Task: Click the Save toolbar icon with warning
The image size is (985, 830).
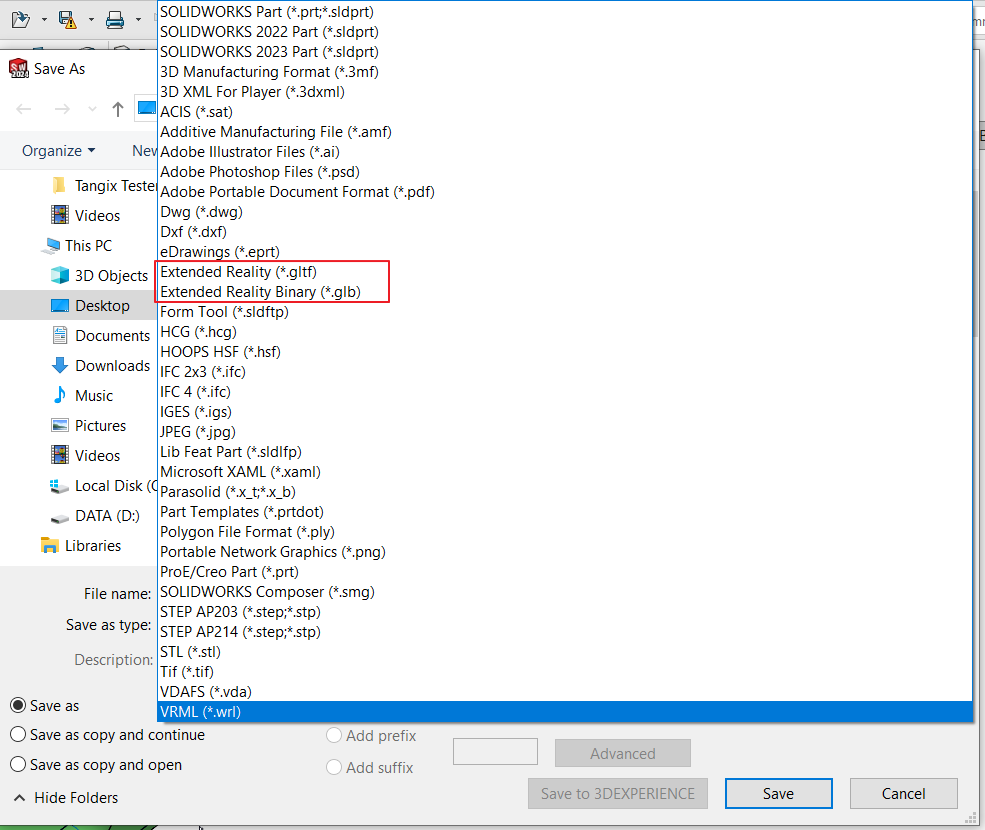Action: [67, 19]
